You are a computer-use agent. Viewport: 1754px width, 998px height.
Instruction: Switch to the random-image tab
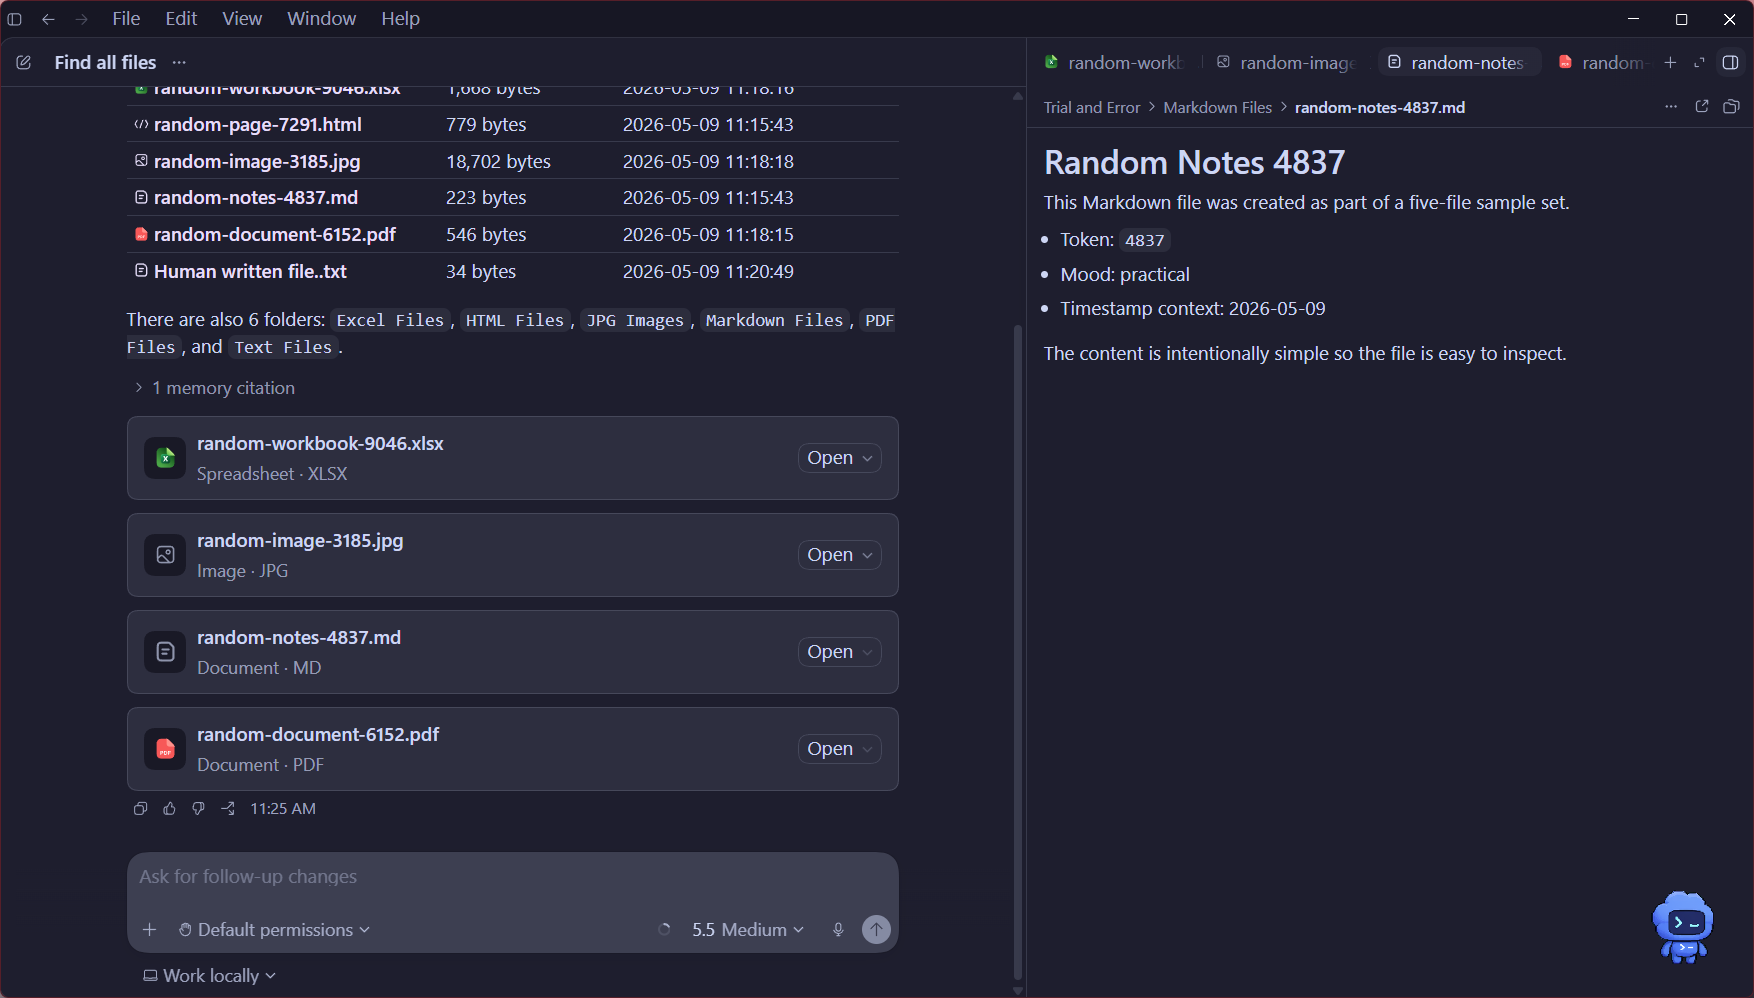coord(1287,62)
